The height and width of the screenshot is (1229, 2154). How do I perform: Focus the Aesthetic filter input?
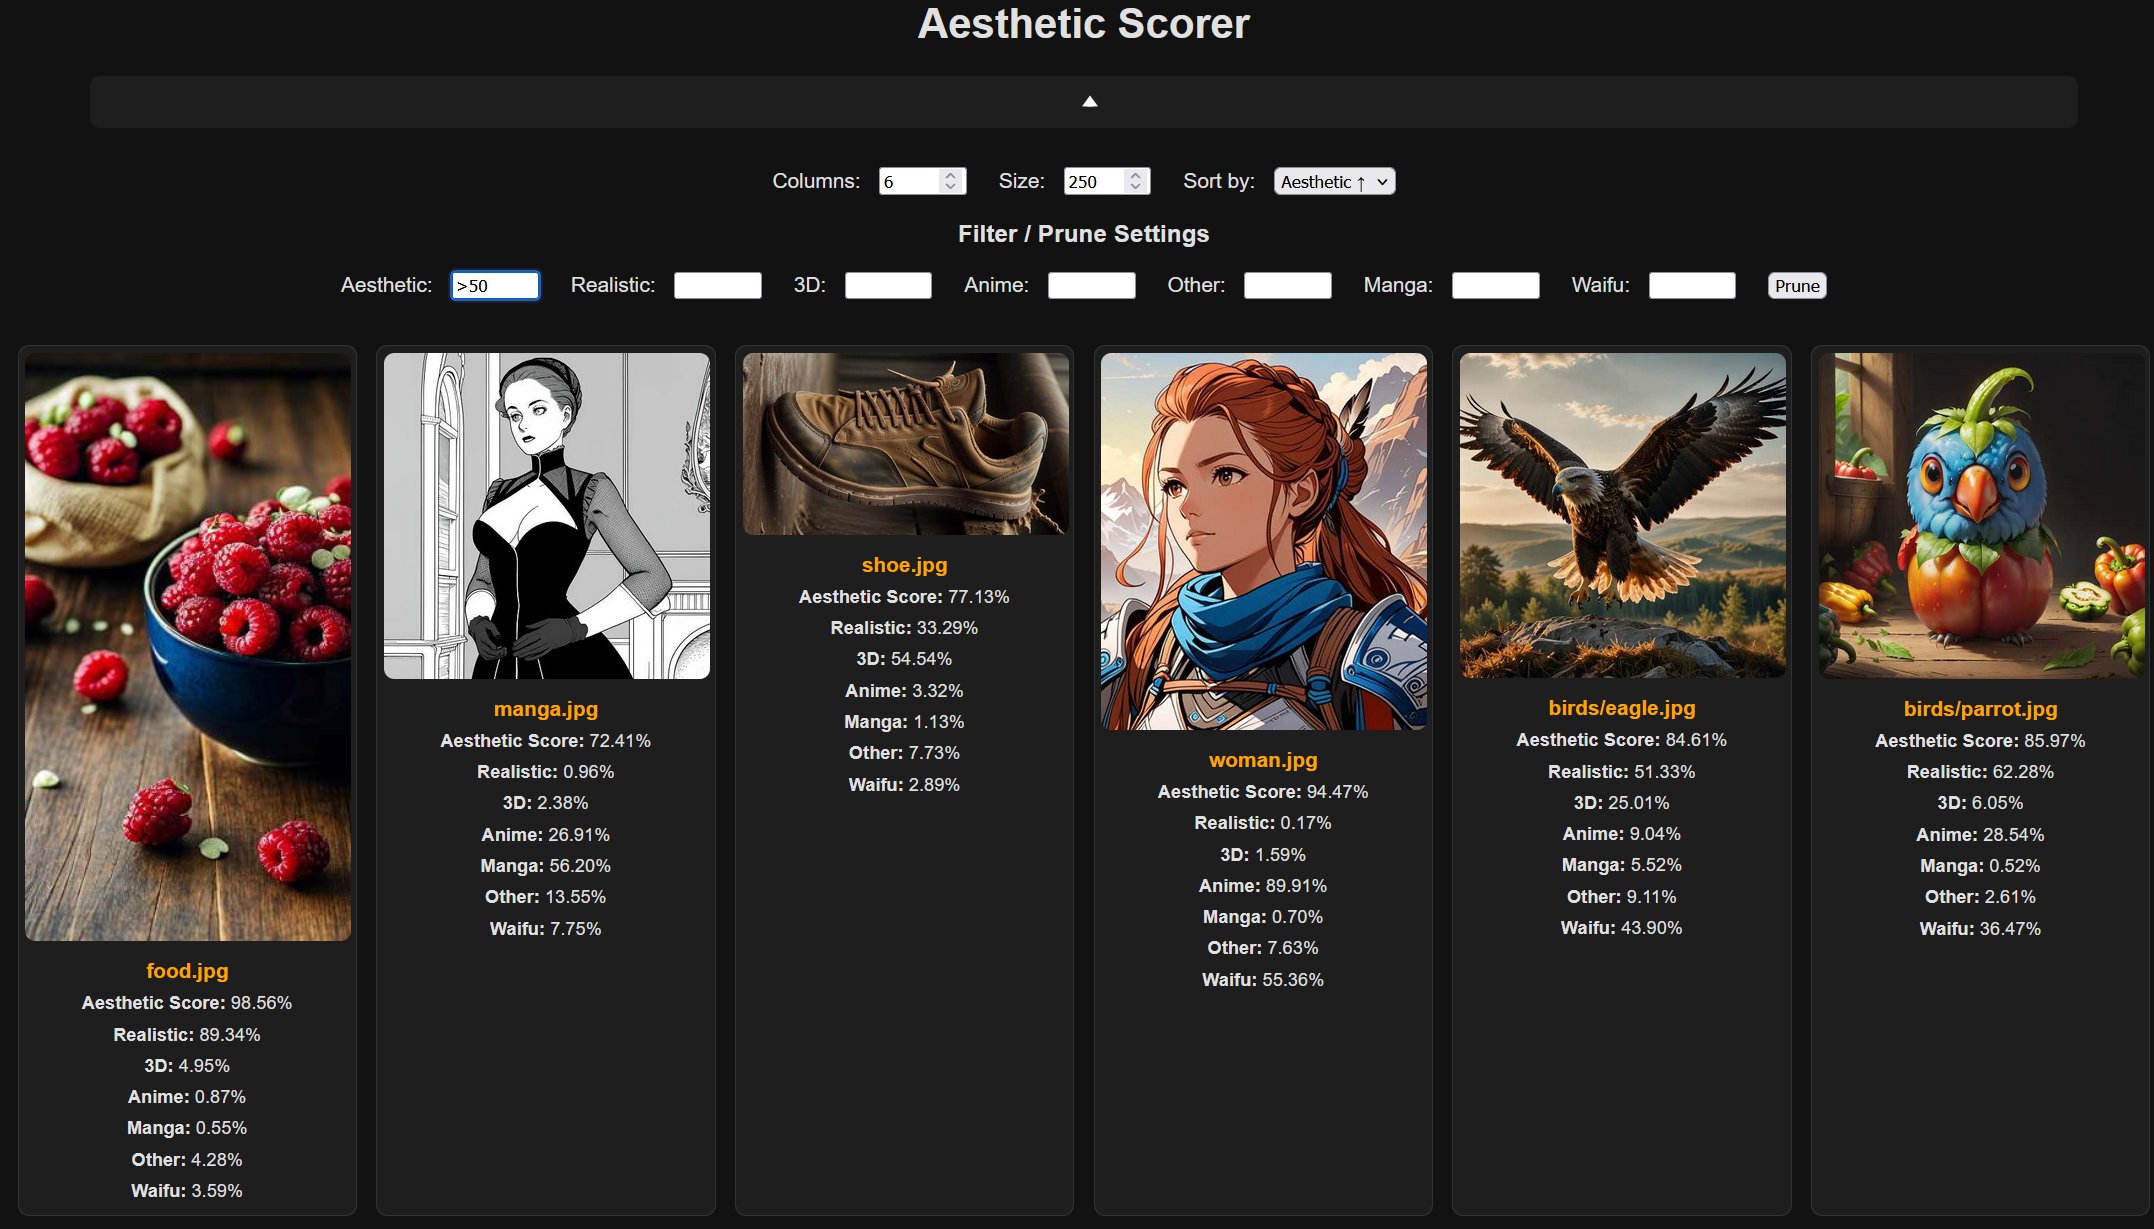495,286
